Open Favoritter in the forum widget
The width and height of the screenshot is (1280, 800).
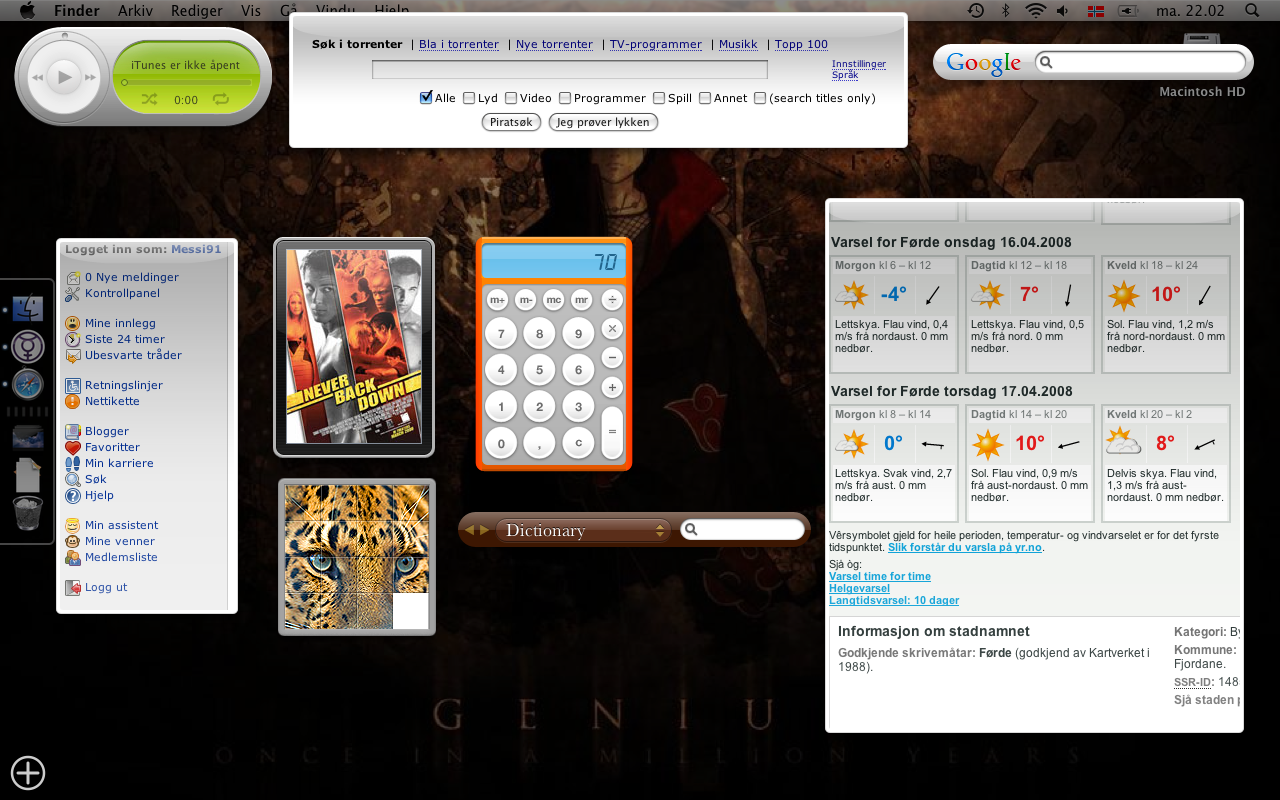112,447
